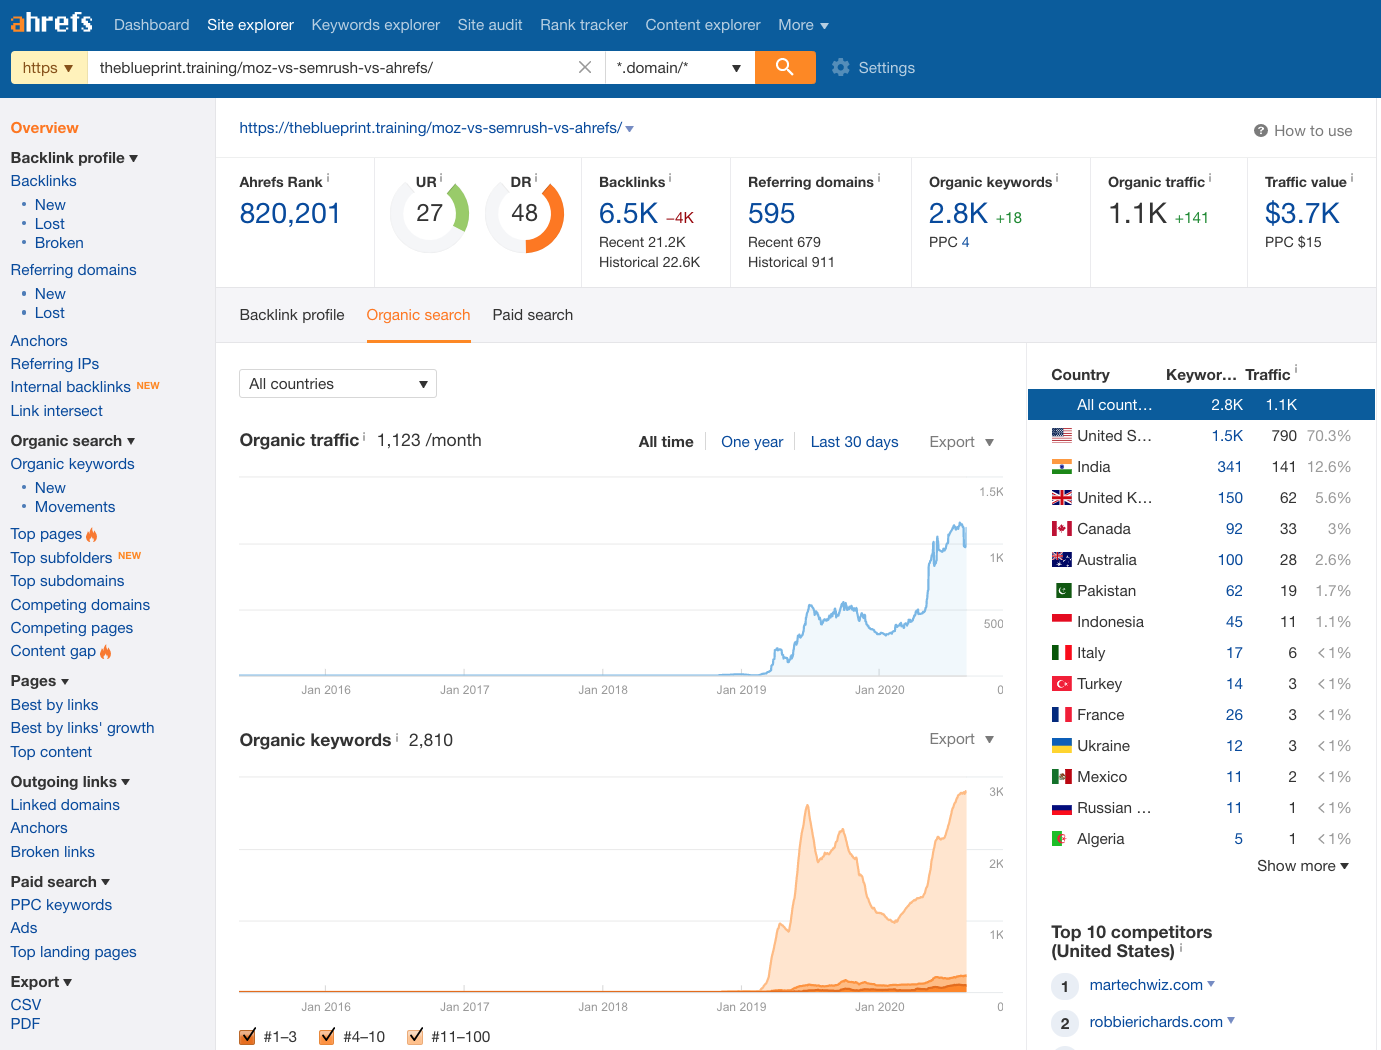Switch to the Paid search tab
This screenshot has width=1381, height=1050.
click(533, 315)
